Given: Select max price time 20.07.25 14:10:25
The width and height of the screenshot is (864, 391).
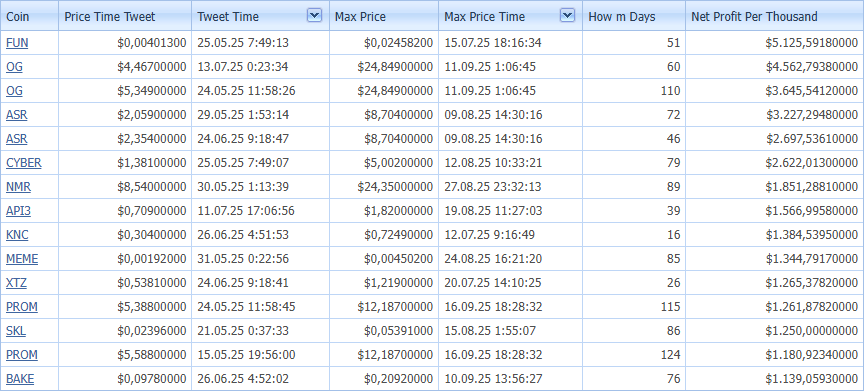Looking at the screenshot, I should [510, 283].
